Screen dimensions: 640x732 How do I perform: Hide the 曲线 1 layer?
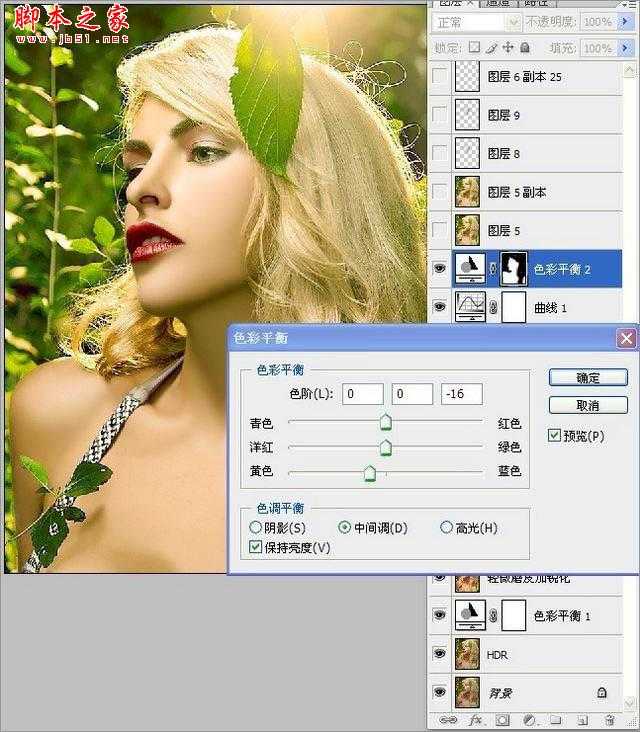click(439, 307)
